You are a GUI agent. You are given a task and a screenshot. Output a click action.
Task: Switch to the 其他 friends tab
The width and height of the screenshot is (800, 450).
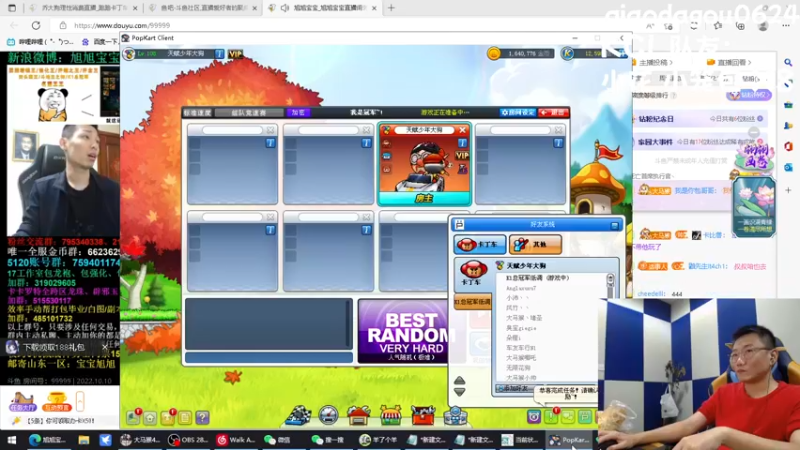(x=535, y=244)
